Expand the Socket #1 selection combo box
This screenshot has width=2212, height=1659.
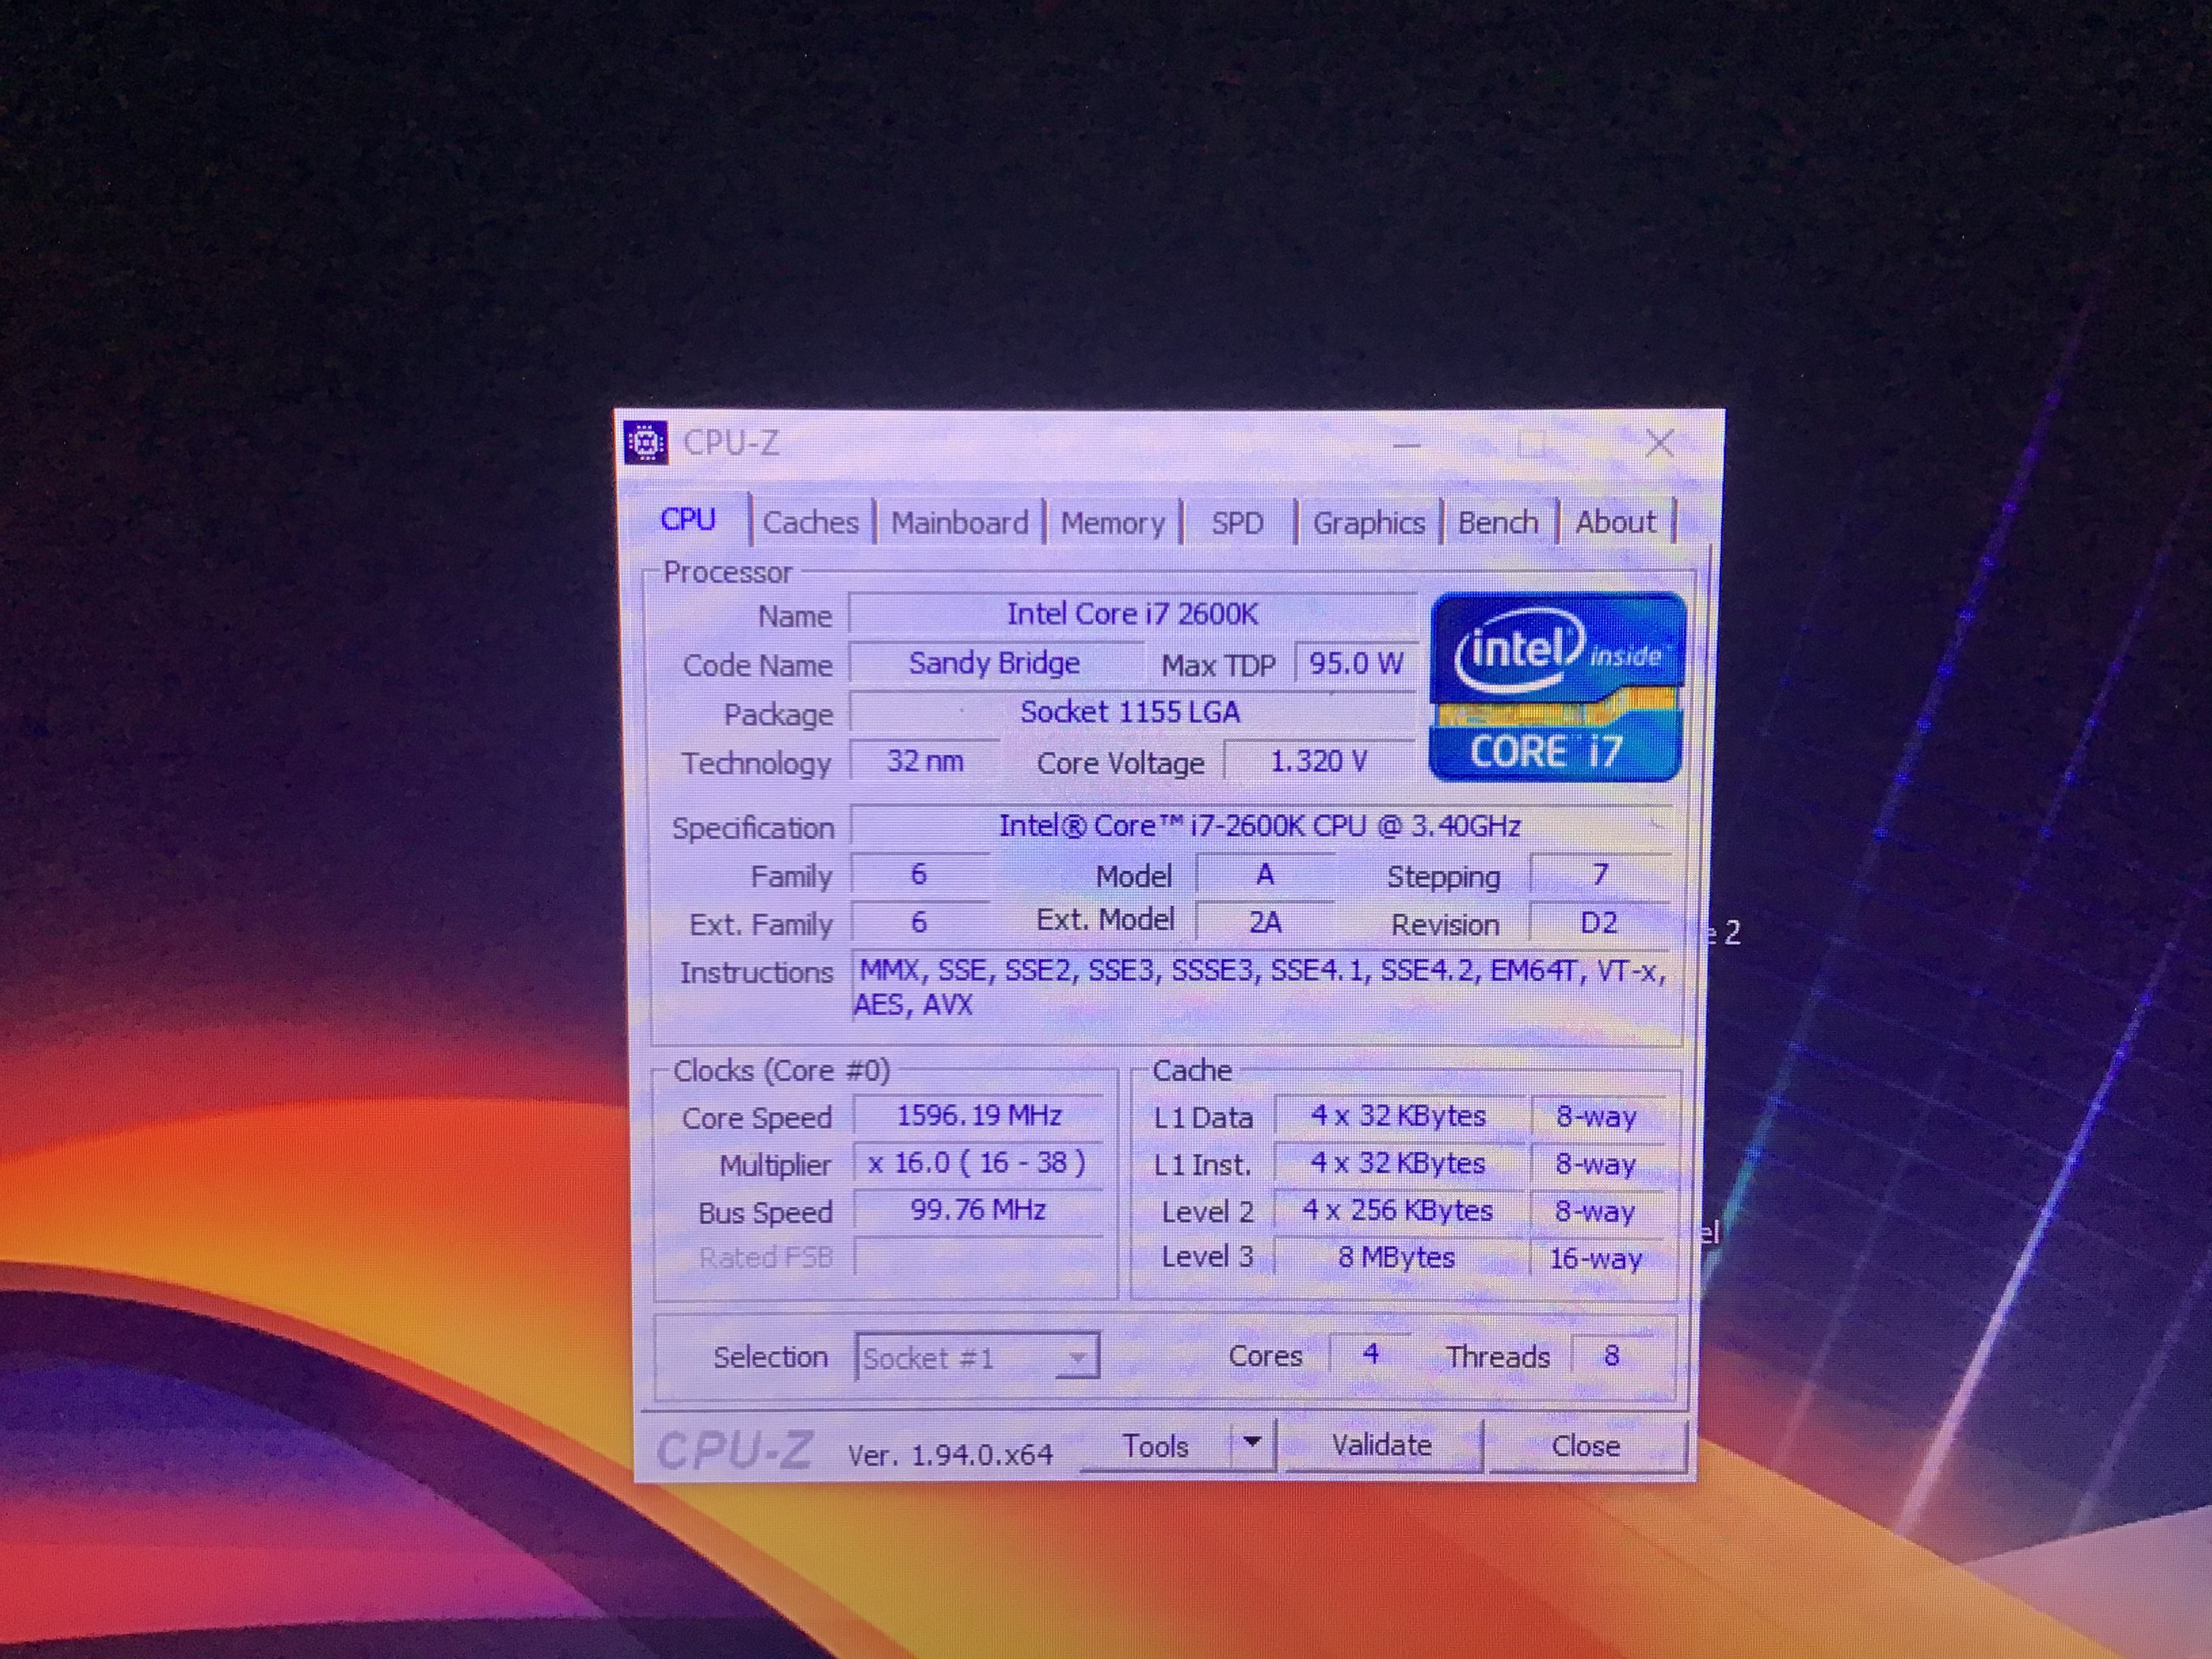point(1077,1358)
